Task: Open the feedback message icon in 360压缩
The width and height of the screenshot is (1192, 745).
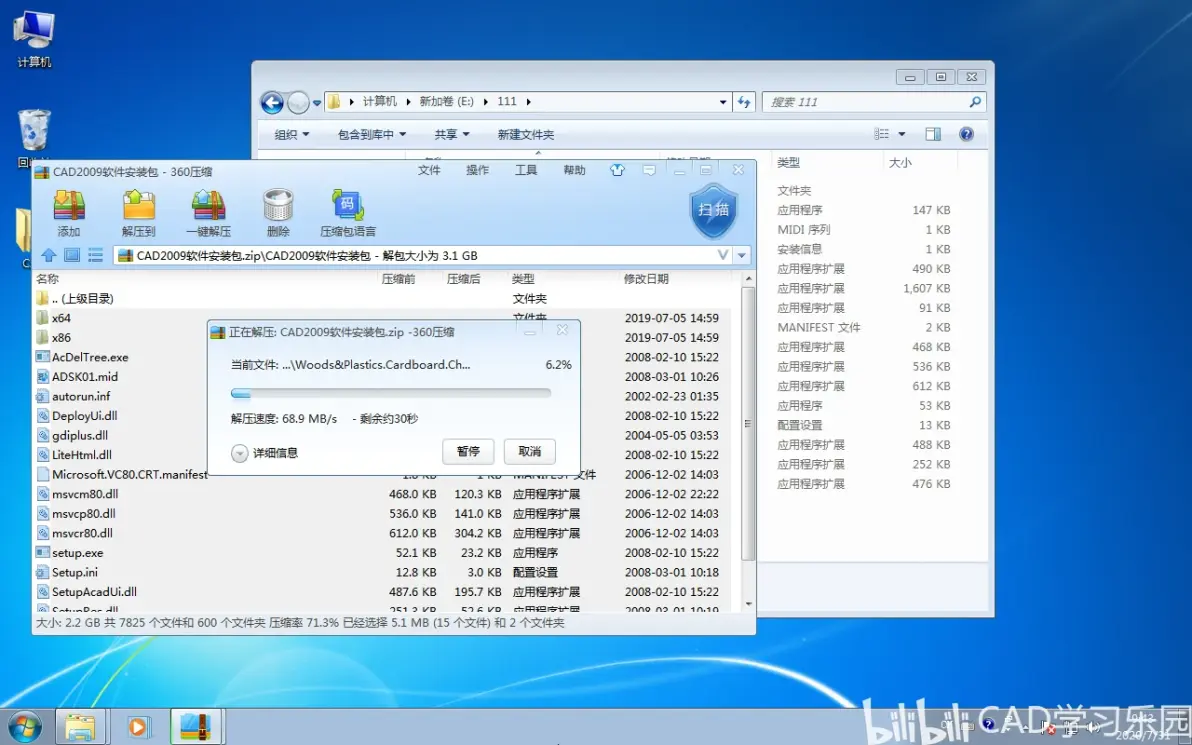Action: pos(648,170)
